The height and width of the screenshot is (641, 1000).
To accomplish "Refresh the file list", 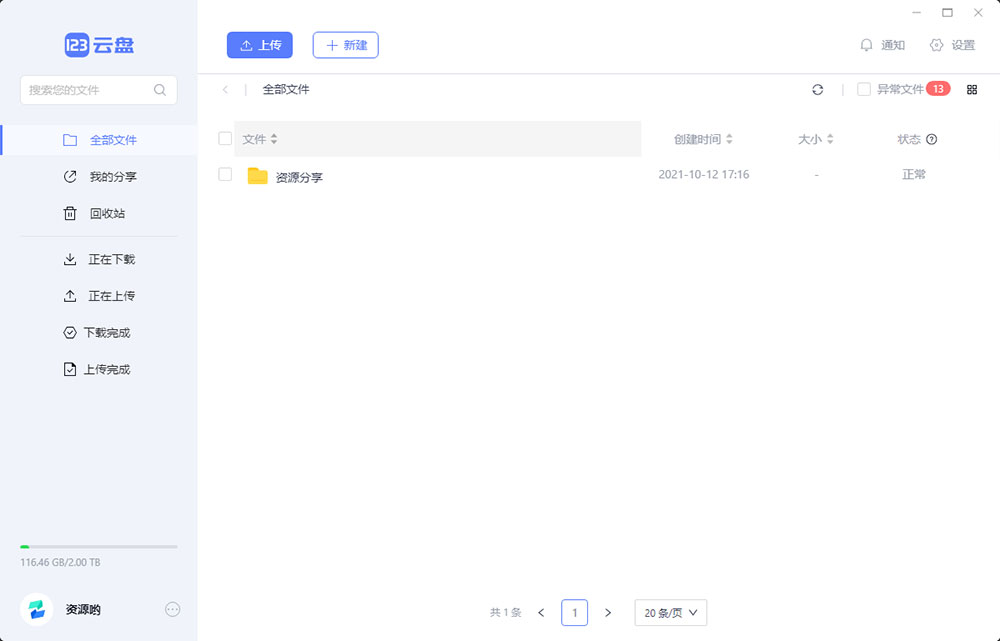I will click(x=818, y=89).
